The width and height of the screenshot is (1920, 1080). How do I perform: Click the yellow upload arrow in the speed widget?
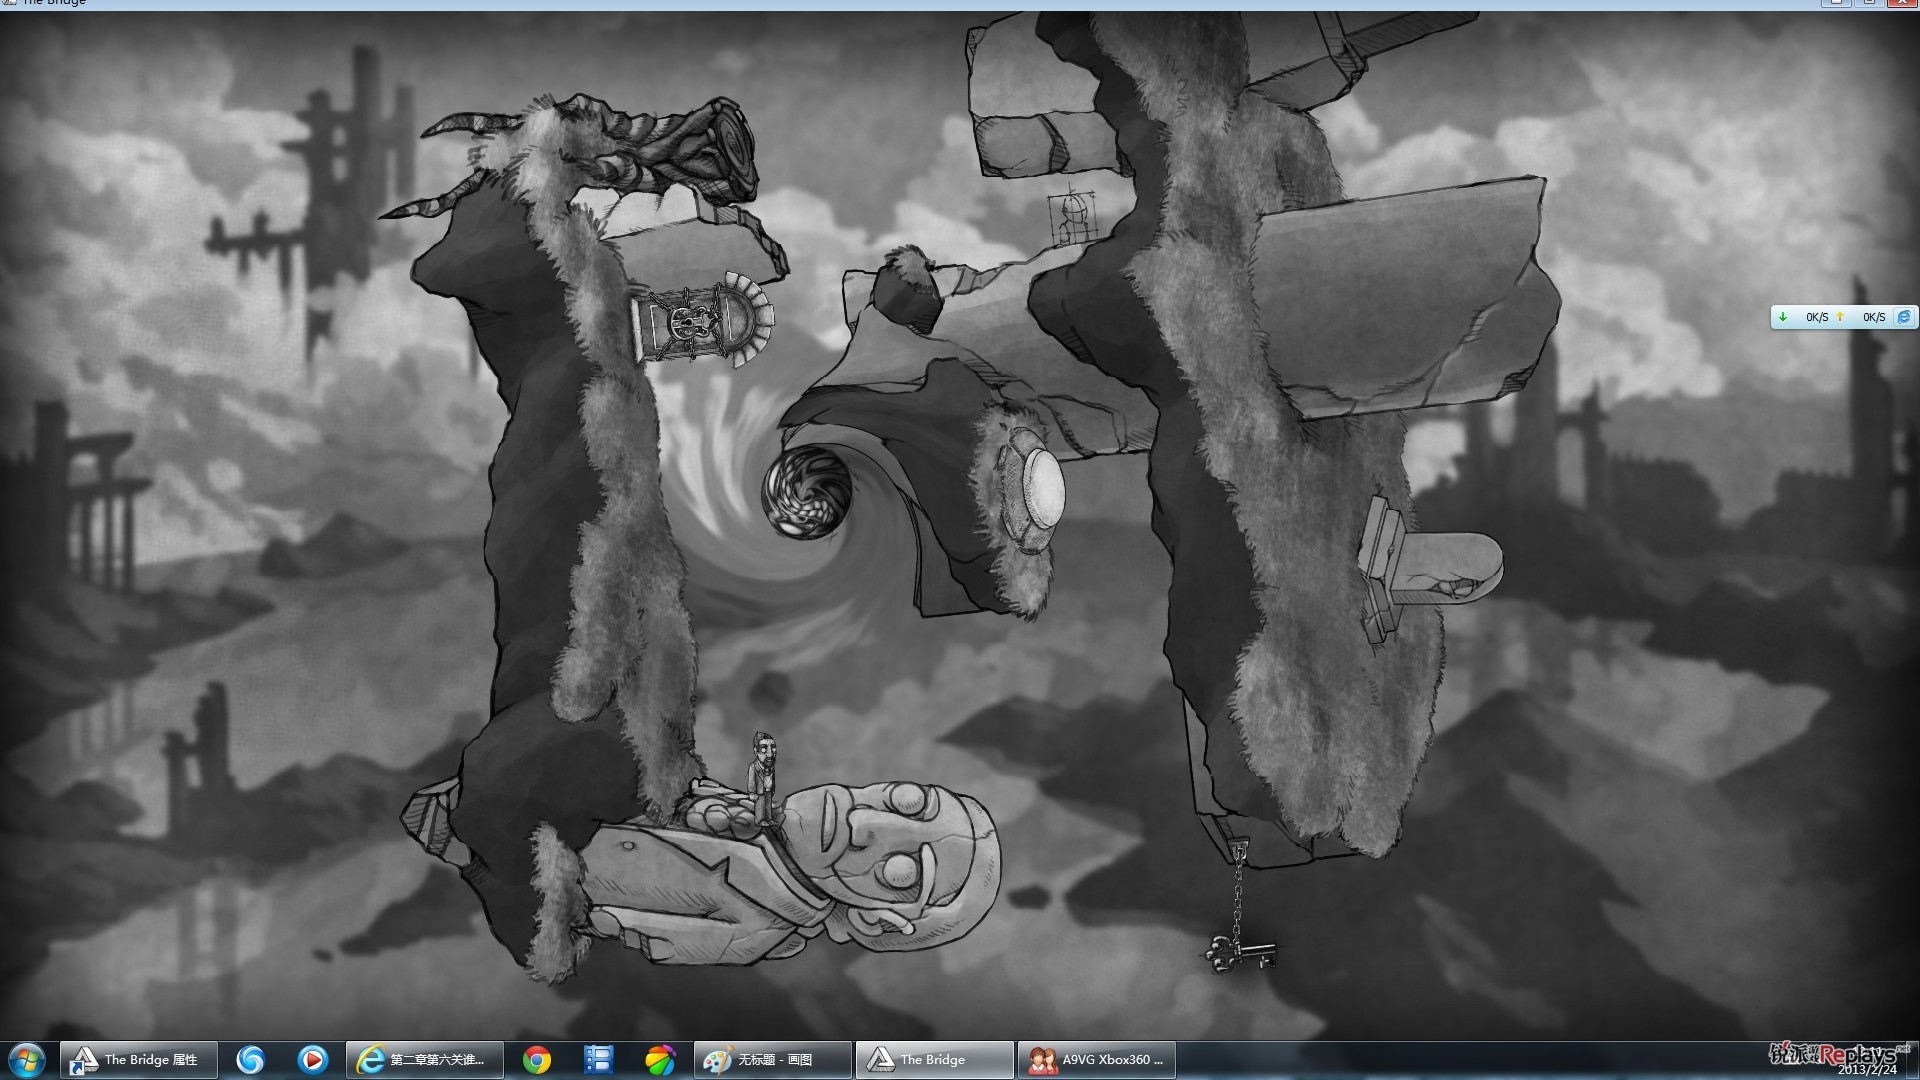coord(1840,317)
